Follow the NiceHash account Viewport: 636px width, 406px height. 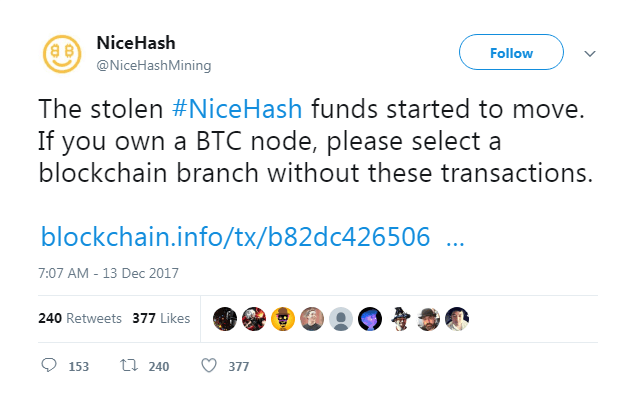pyautogui.click(x=511, y=52)
